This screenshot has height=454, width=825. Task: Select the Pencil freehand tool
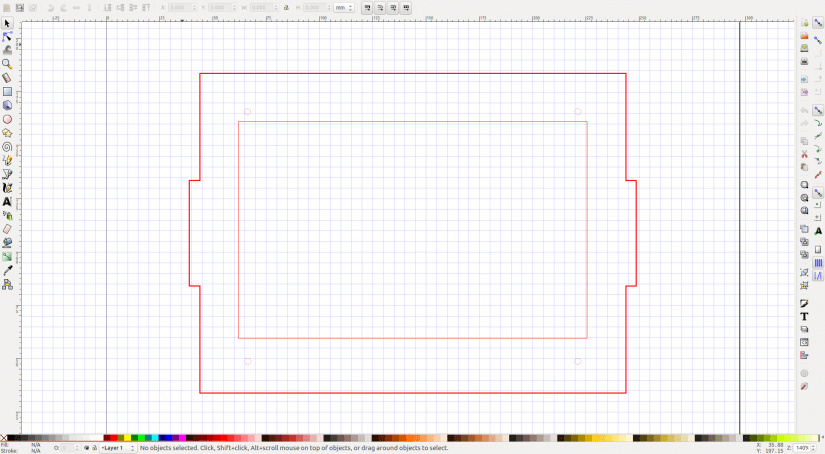pyautogui.click(x=7, y=160)
